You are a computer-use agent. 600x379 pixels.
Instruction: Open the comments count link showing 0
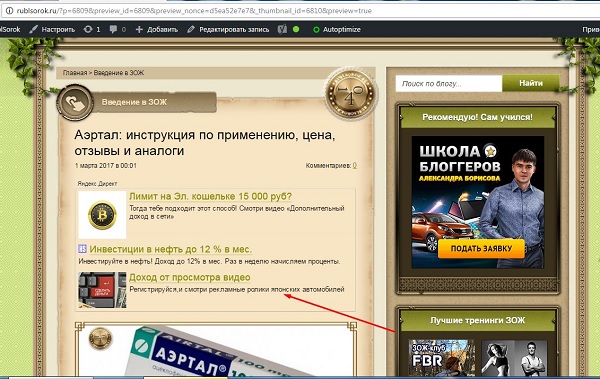(x=355, y=165)
